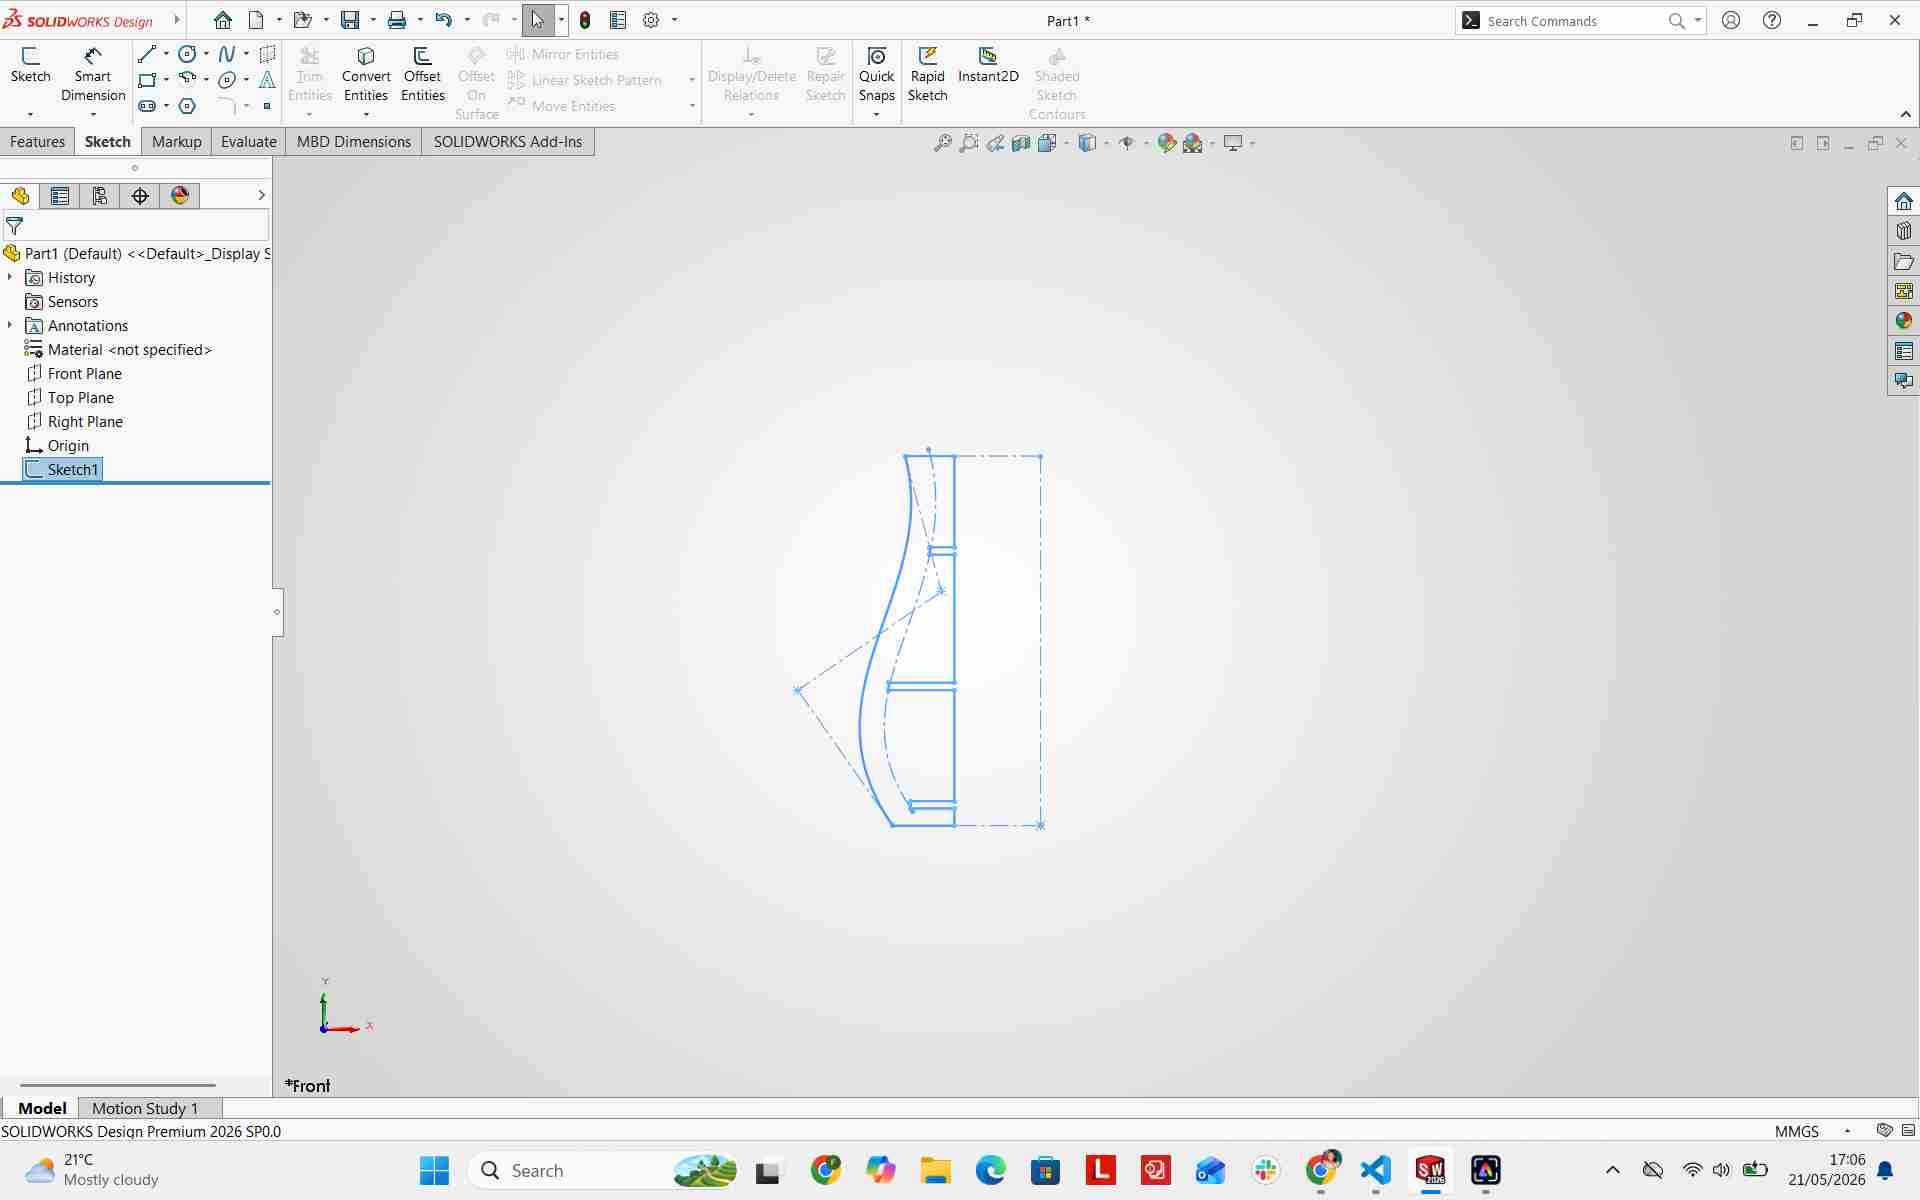This screenshot has width=1920, height=1200.
Task: Click the Rebuild traffic light icon
Action: pyautogui.click(x=585, y=20)
